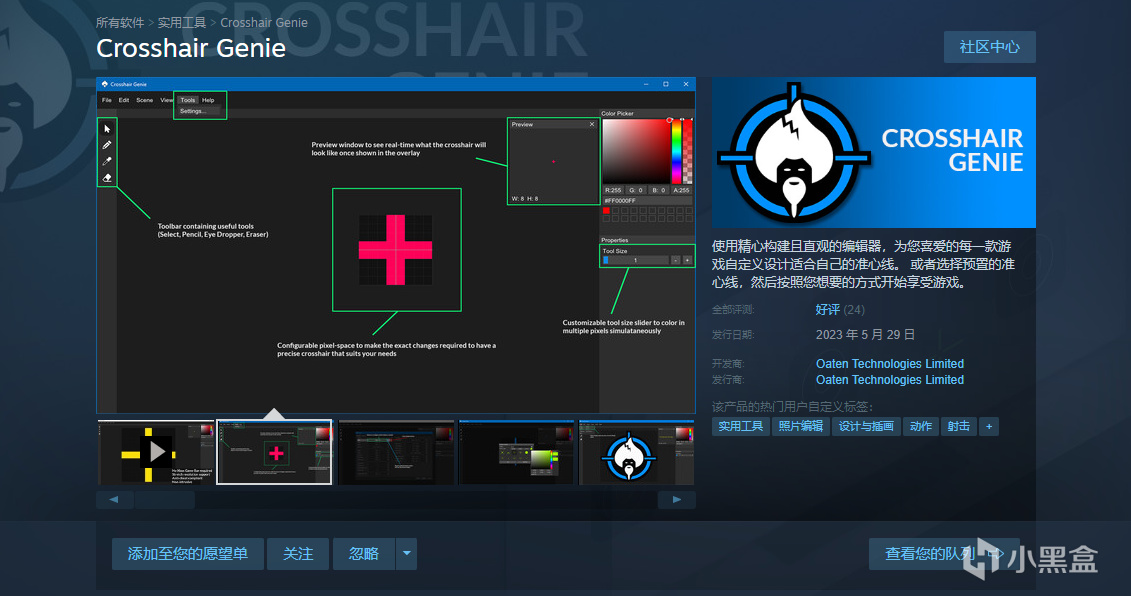This screenshot has width=1131, height=596.
Task: Select the Pencil tool in toolbar
Action: 107,145
